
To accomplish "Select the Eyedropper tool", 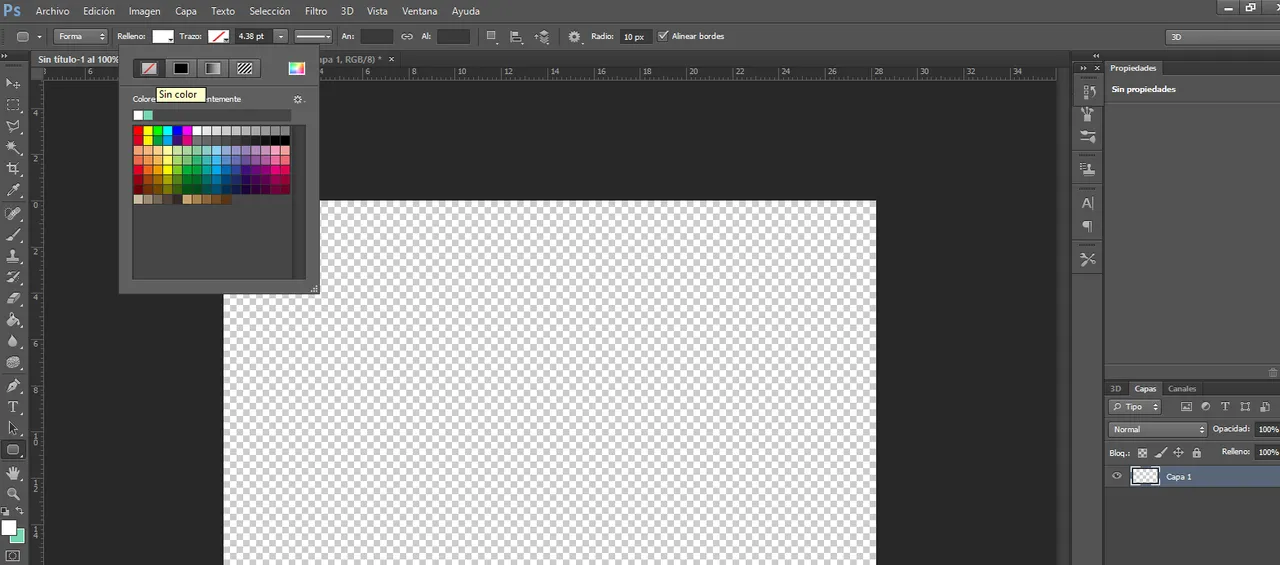I will [x=13, y=190].
